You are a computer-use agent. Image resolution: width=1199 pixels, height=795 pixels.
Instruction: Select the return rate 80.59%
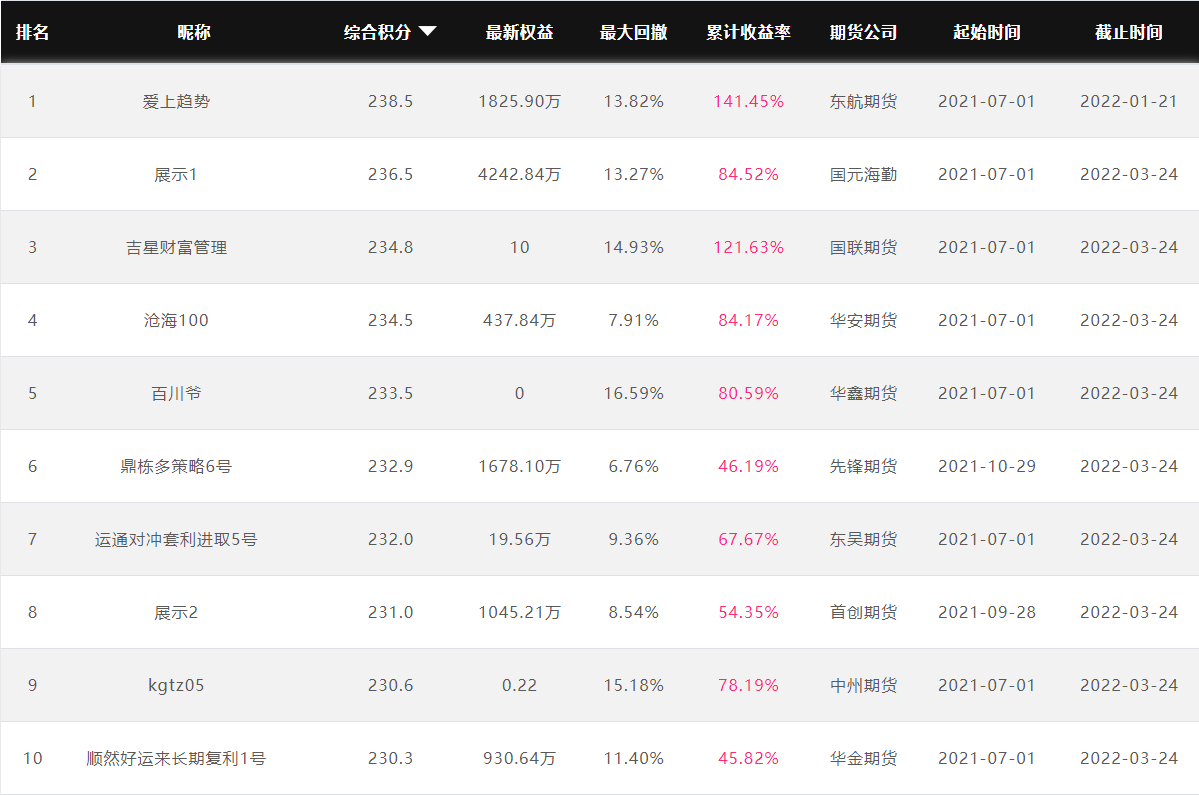pyautogui.click(x=748, y=394)
